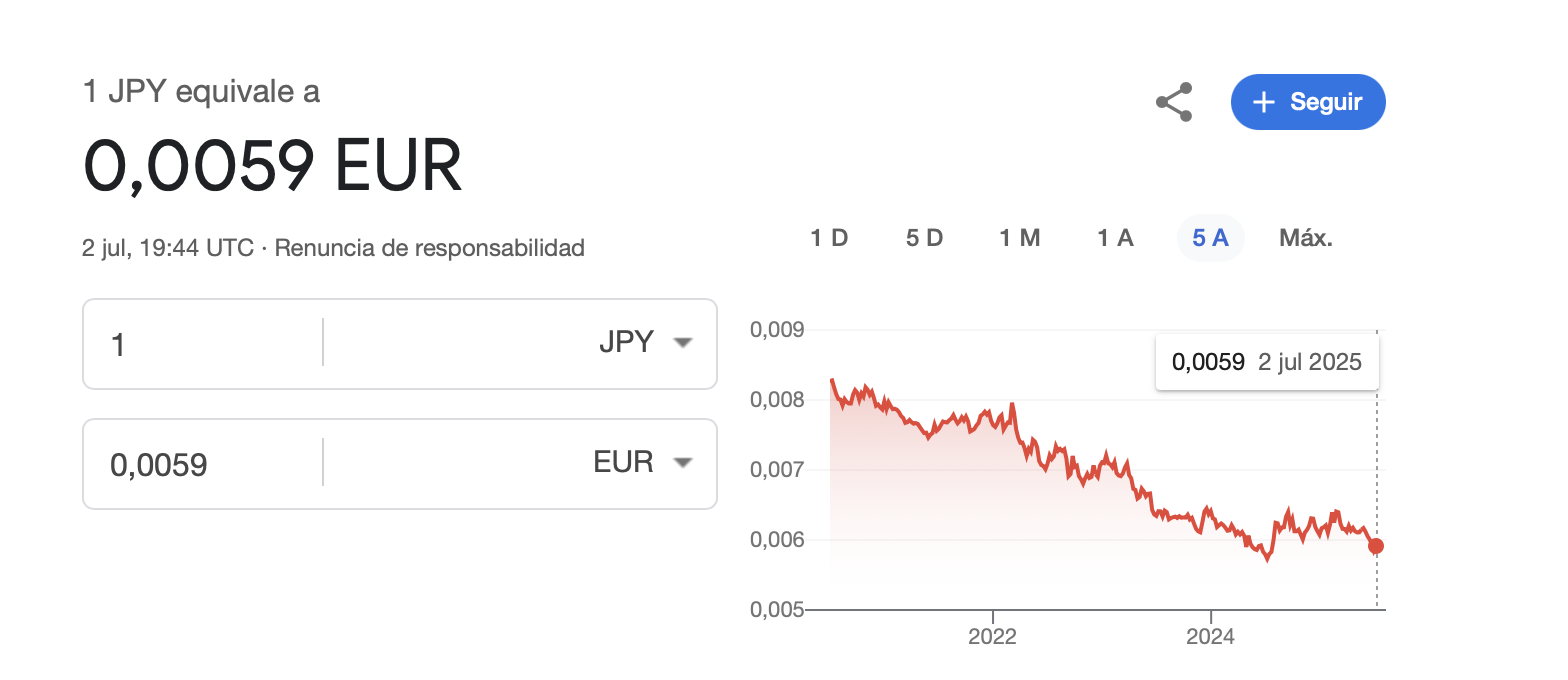Screen dimensions: 1568x680
Task: Select the 1 A time range
Action: [x=1115, y=238]
